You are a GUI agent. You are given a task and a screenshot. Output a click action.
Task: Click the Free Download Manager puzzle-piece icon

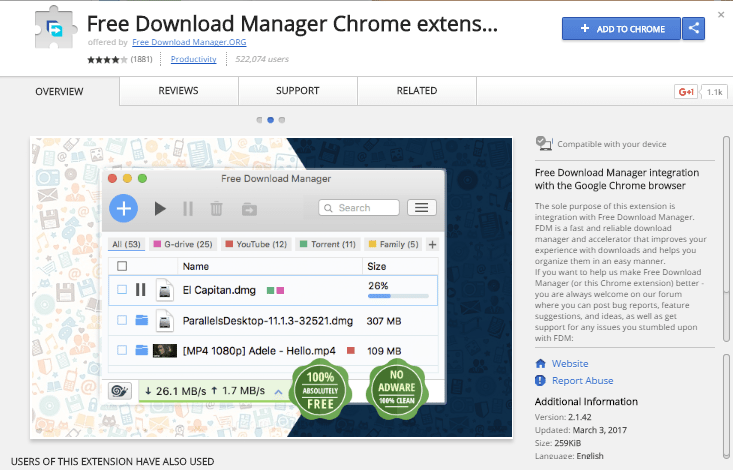pos(56,28)
